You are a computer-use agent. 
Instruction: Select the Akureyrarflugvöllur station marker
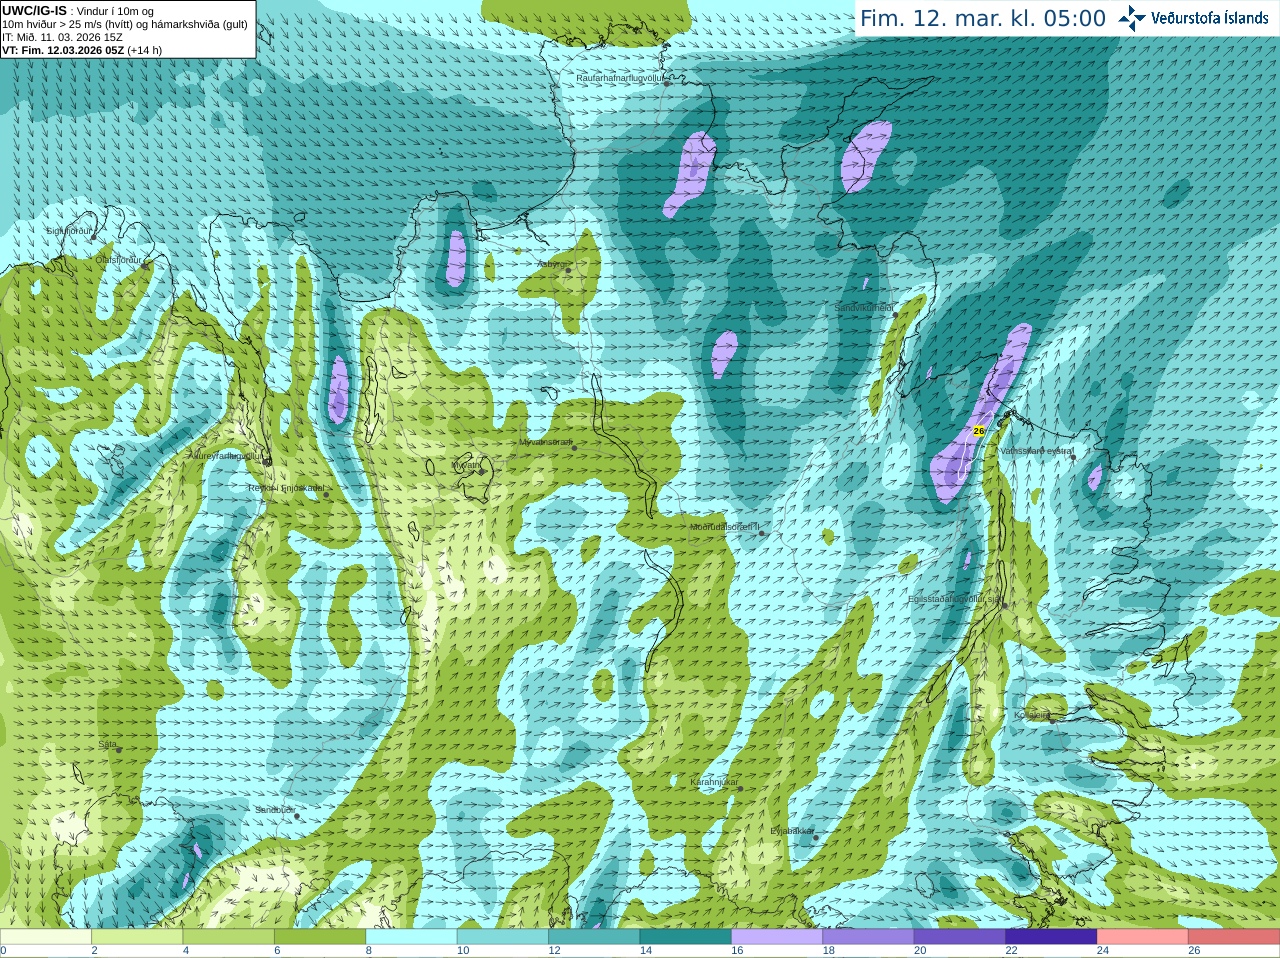point(267,462)
